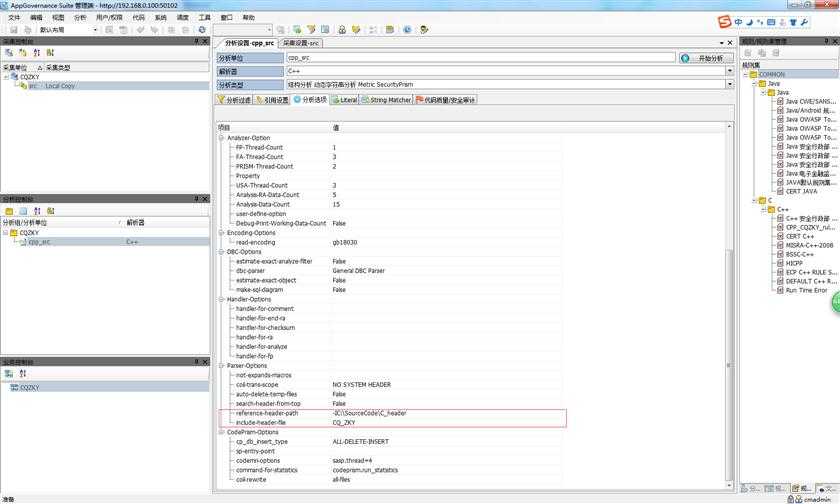This screenshot has height=504, width=840.
Task: Collapse the CodePrism-Options group
Action: pos(221,432)
